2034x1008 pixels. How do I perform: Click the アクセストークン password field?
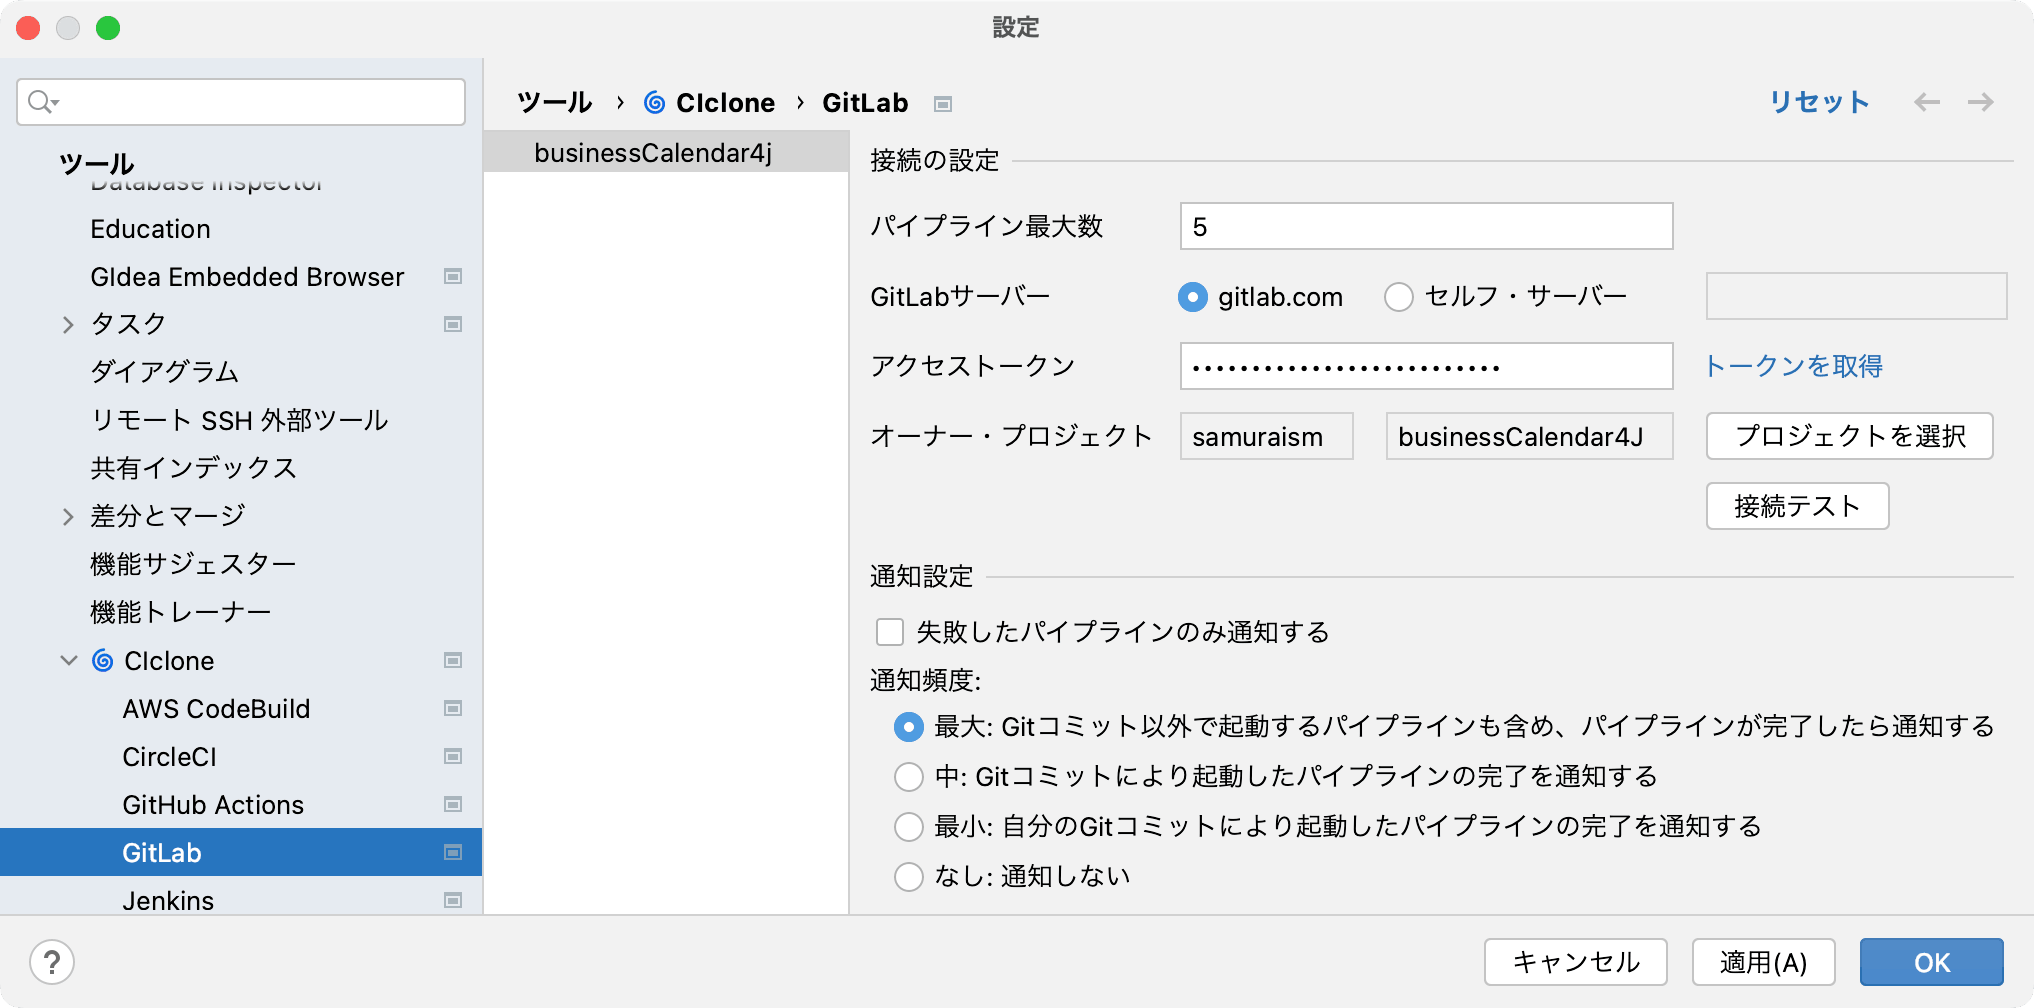coord(1426,366)
